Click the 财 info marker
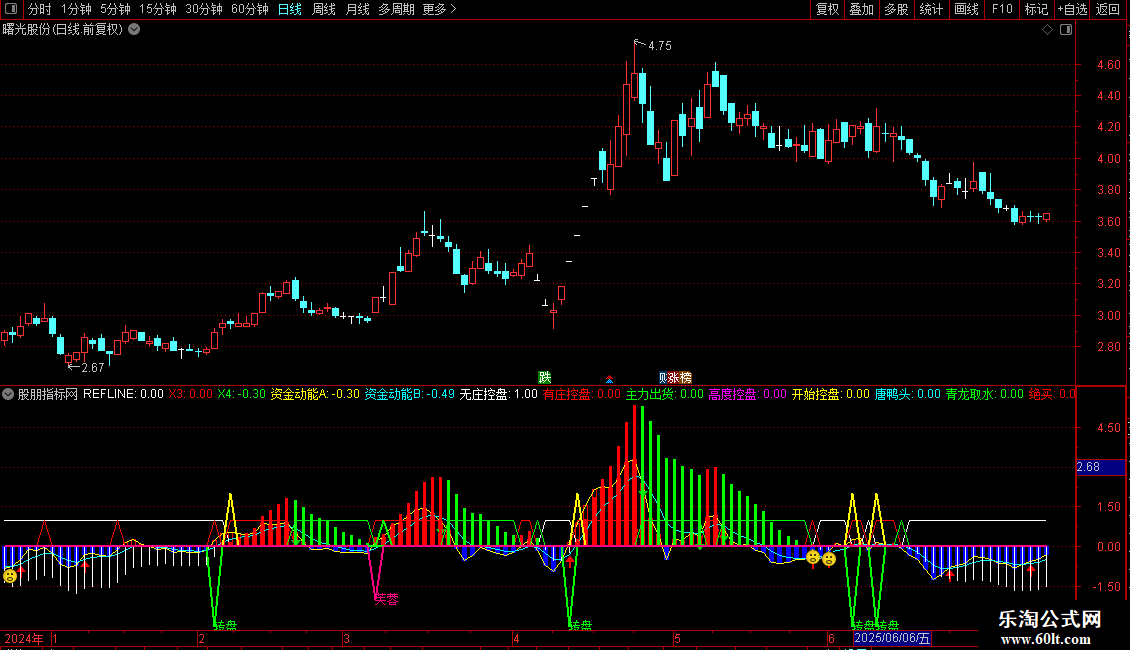1130x650 pixels. tap(663, 378)
